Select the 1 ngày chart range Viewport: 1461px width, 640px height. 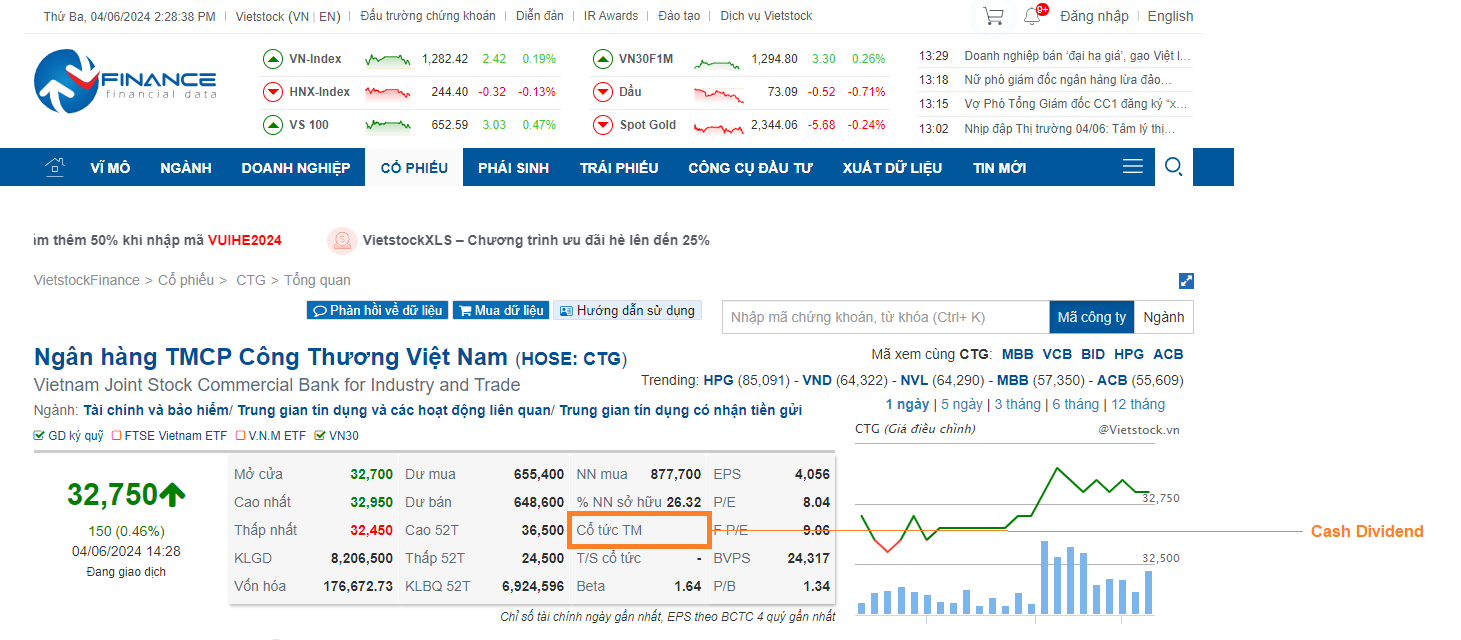907,405
